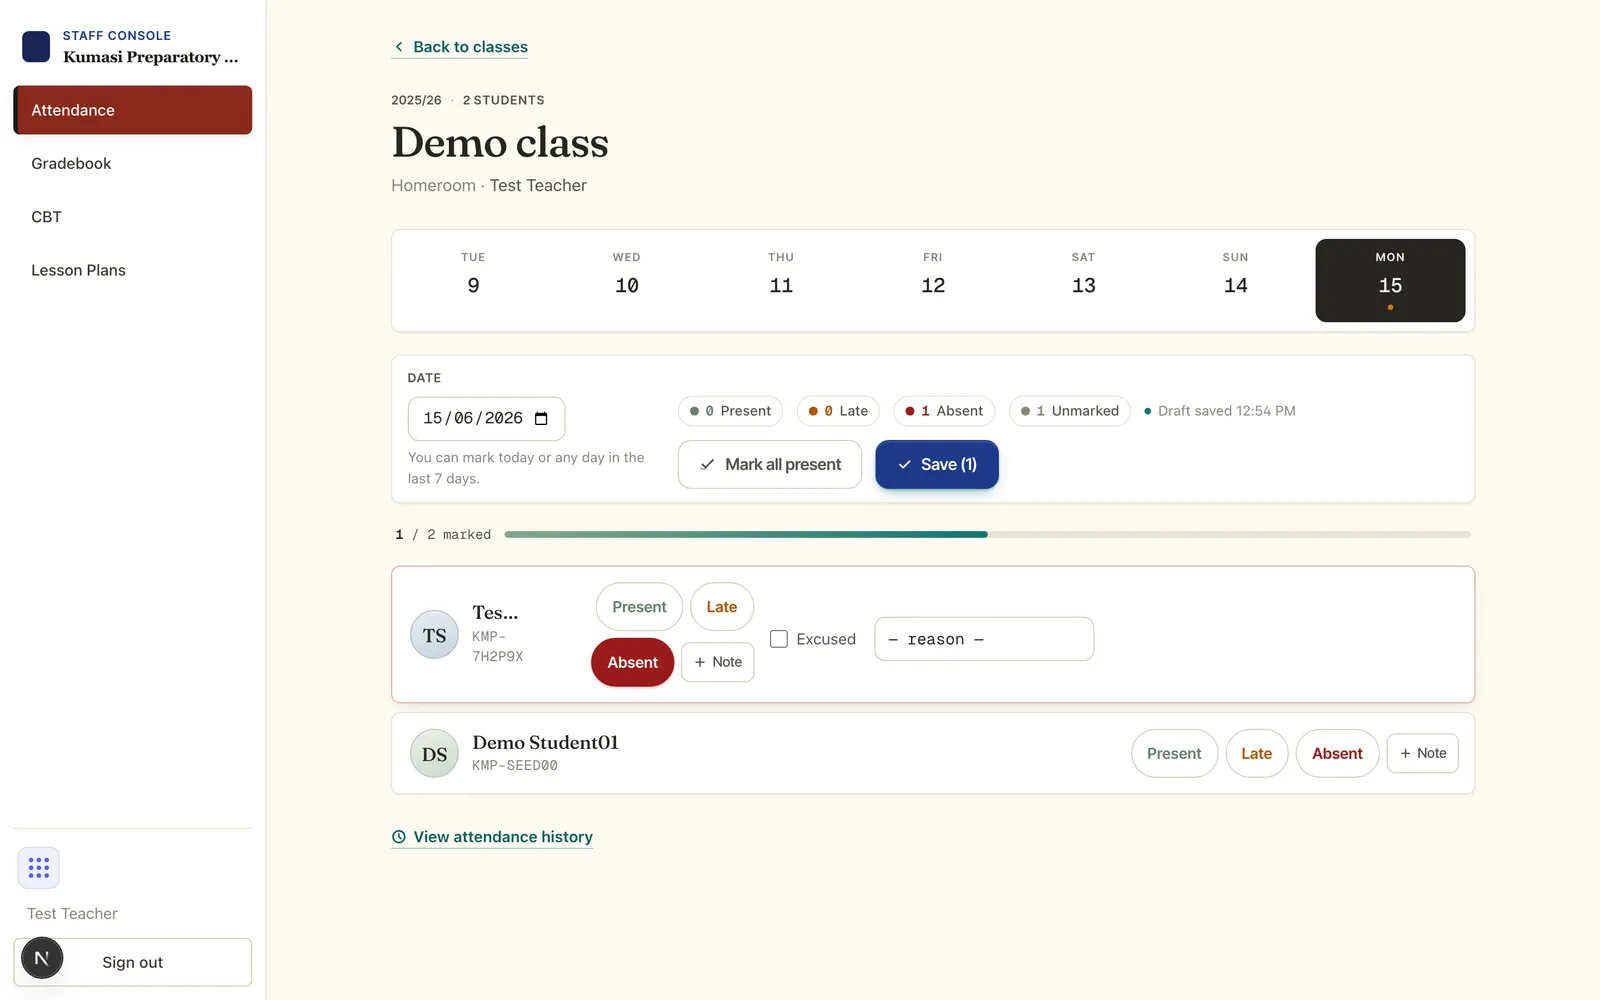The height and width of the screenshot is (1000, 1600).
Task: Click student ID KMP-7H2P9X
Action: click(x=498, y=646)
